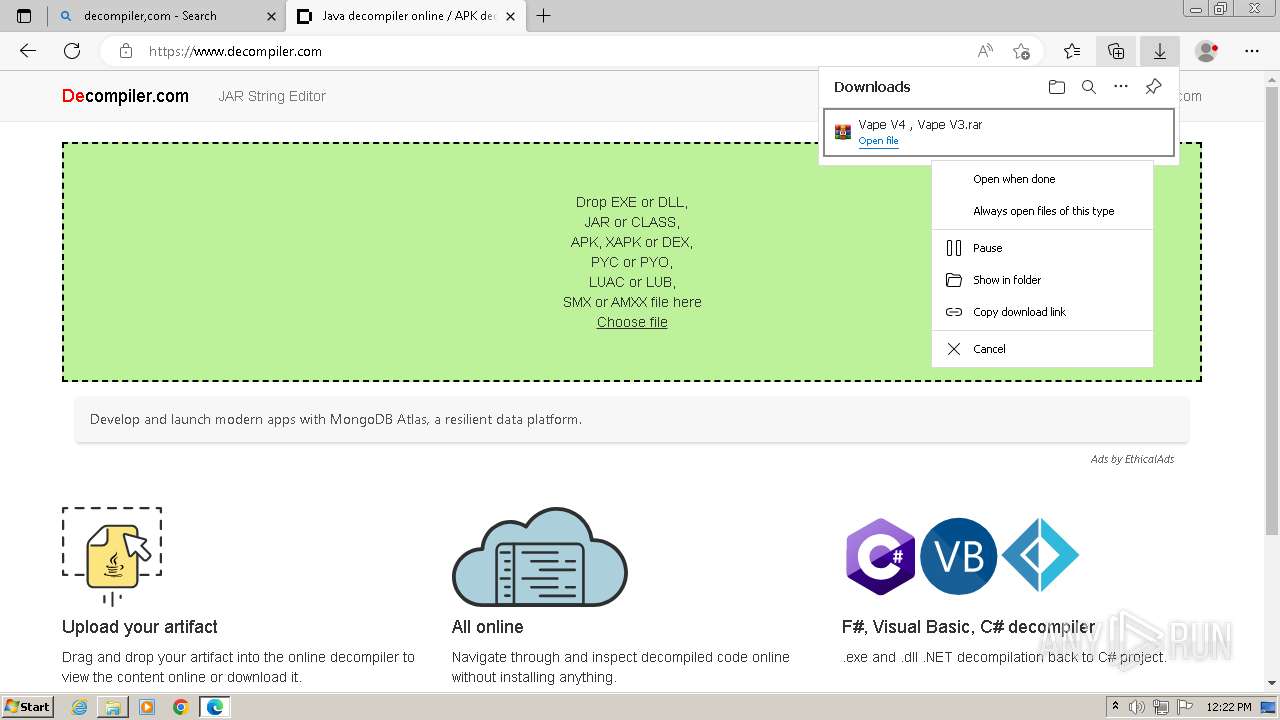Viewport: 1280px width, 720px height.
Task: Pause the download from context menu
Action: pos(1042,248)
